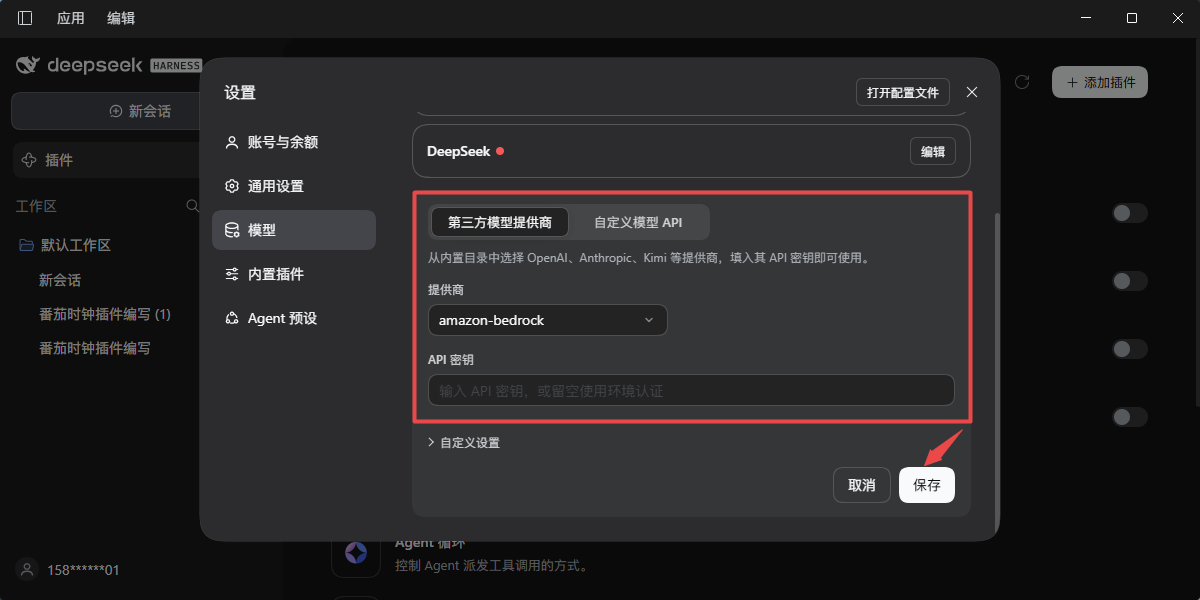Toggle the sidebar panel icon in the title bar
1200x600 pixels.
[x=25, y=18]
